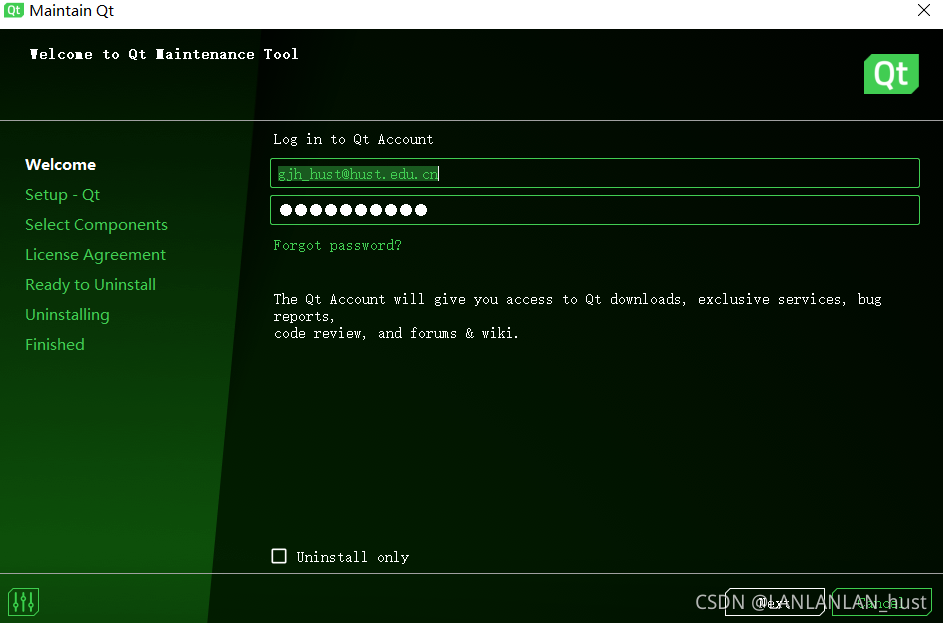Click the Qt Account description paragraph
Screen dimensions: 943x623
tap(577, 316)
